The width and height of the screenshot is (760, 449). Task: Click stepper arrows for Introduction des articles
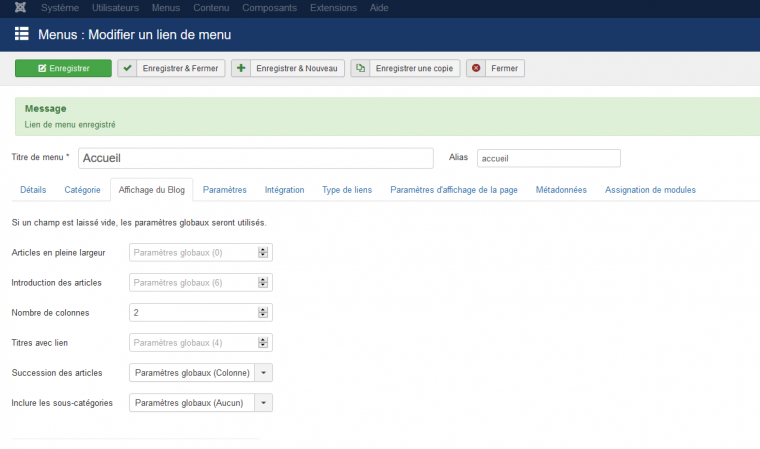tap(263, 282)
